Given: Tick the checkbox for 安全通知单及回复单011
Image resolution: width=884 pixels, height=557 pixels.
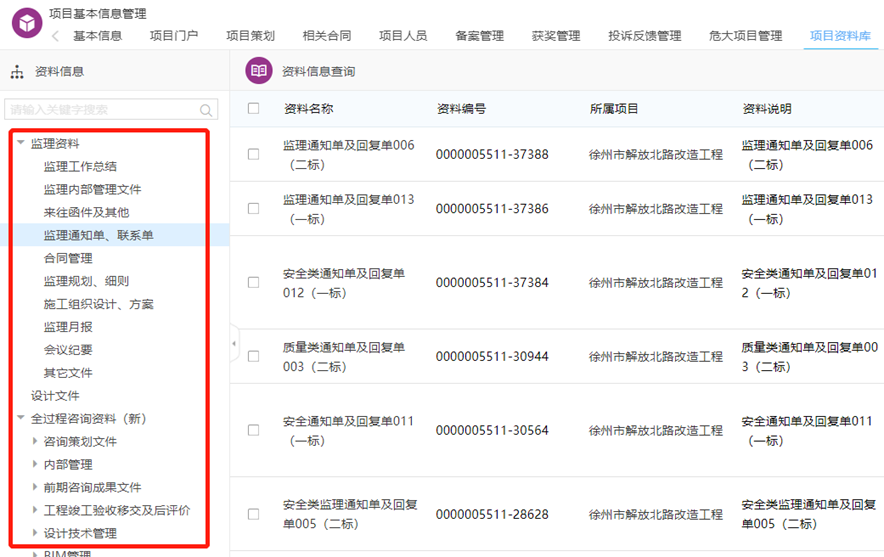Looking at the screenshot, I should 253,430.
